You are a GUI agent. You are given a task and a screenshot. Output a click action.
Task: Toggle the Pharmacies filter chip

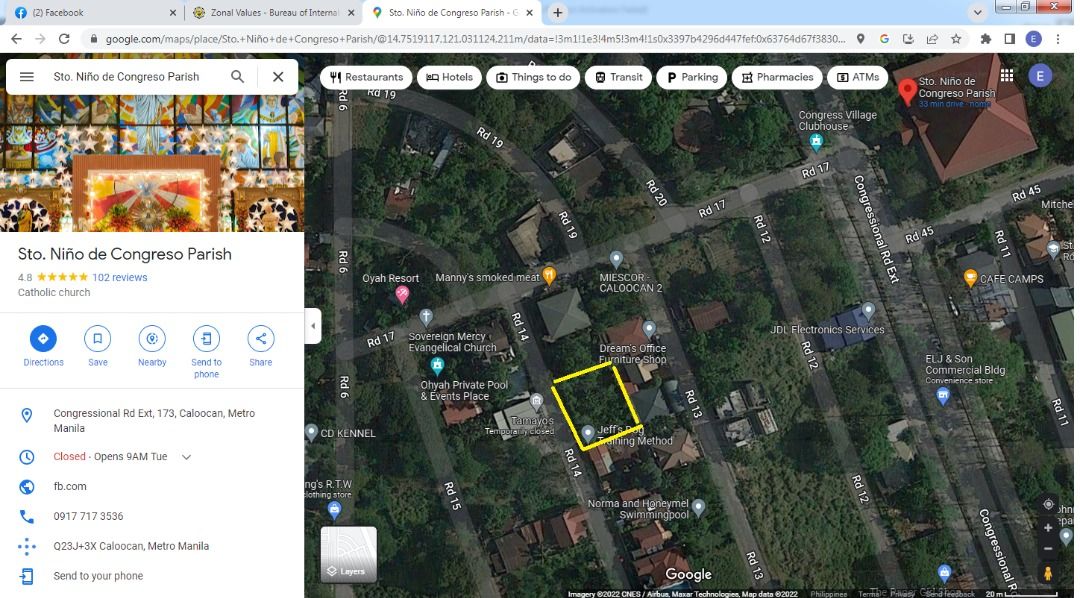(777, 76)
